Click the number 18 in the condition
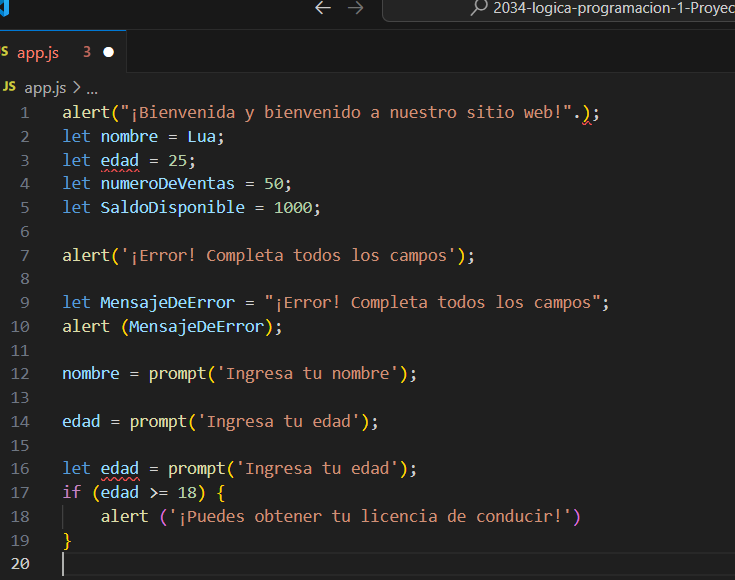The image size is (735, 580). click(187, 493)
